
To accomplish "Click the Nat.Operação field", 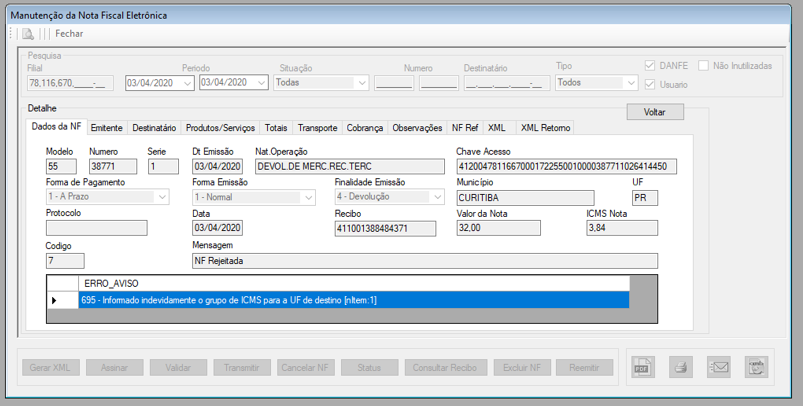I will [350, 166].
